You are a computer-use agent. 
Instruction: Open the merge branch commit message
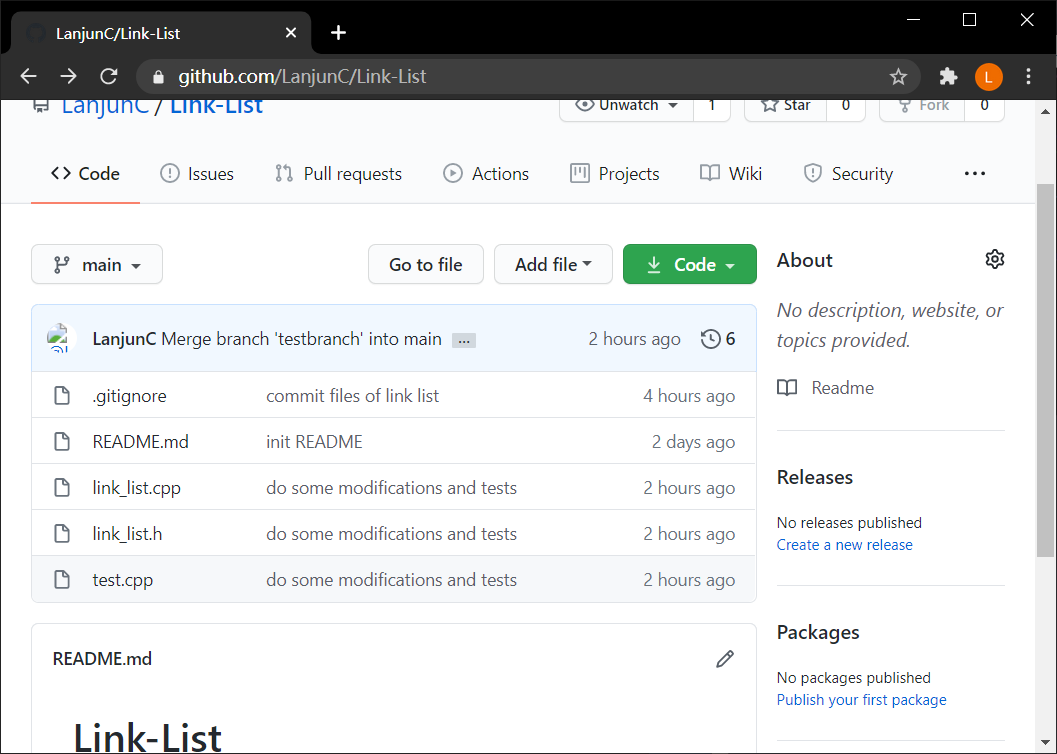tap(301, 339)
